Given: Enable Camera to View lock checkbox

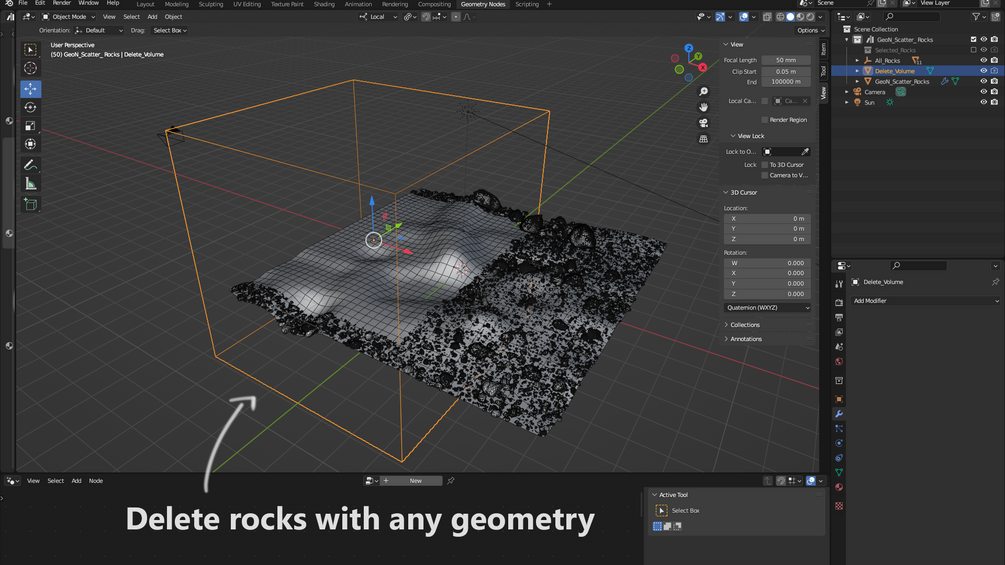Looking at the screenshot, I should (x=765, y=175).
